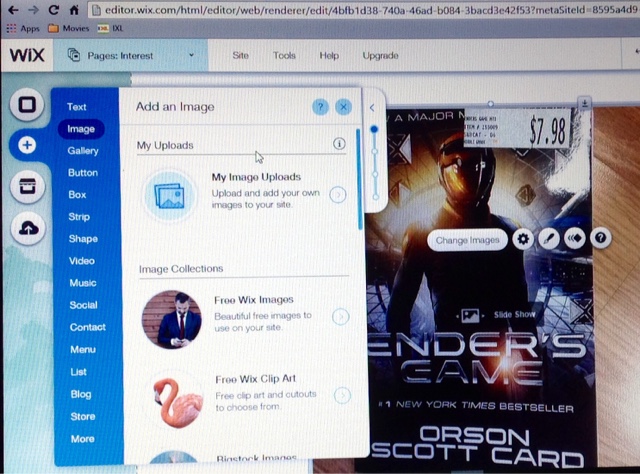Click the animation diamond icon

pyautogui.click(x=575, y=238)
